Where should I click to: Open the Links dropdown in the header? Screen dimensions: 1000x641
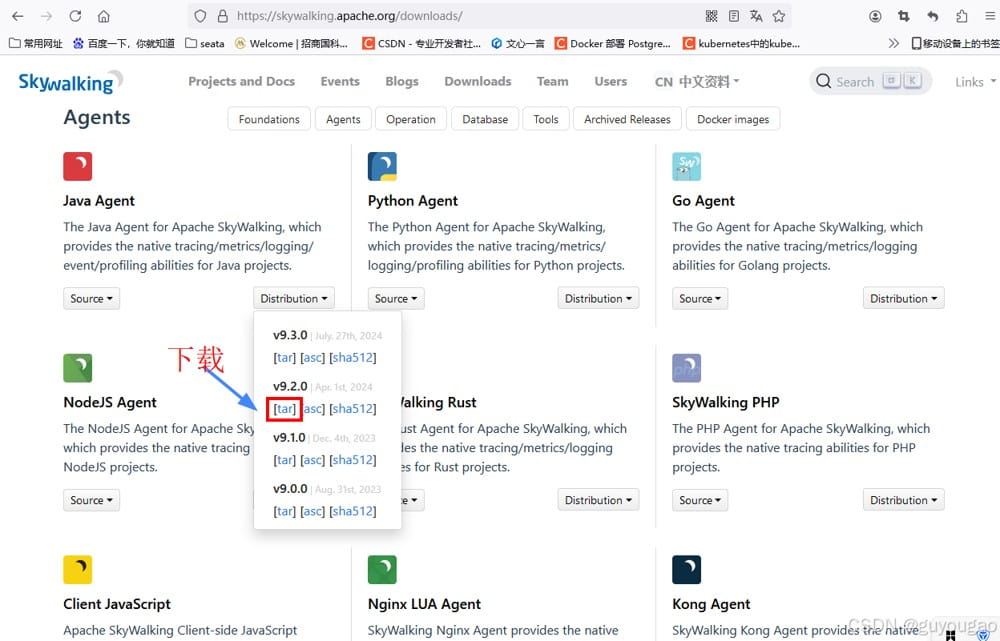tap(975, 82)
